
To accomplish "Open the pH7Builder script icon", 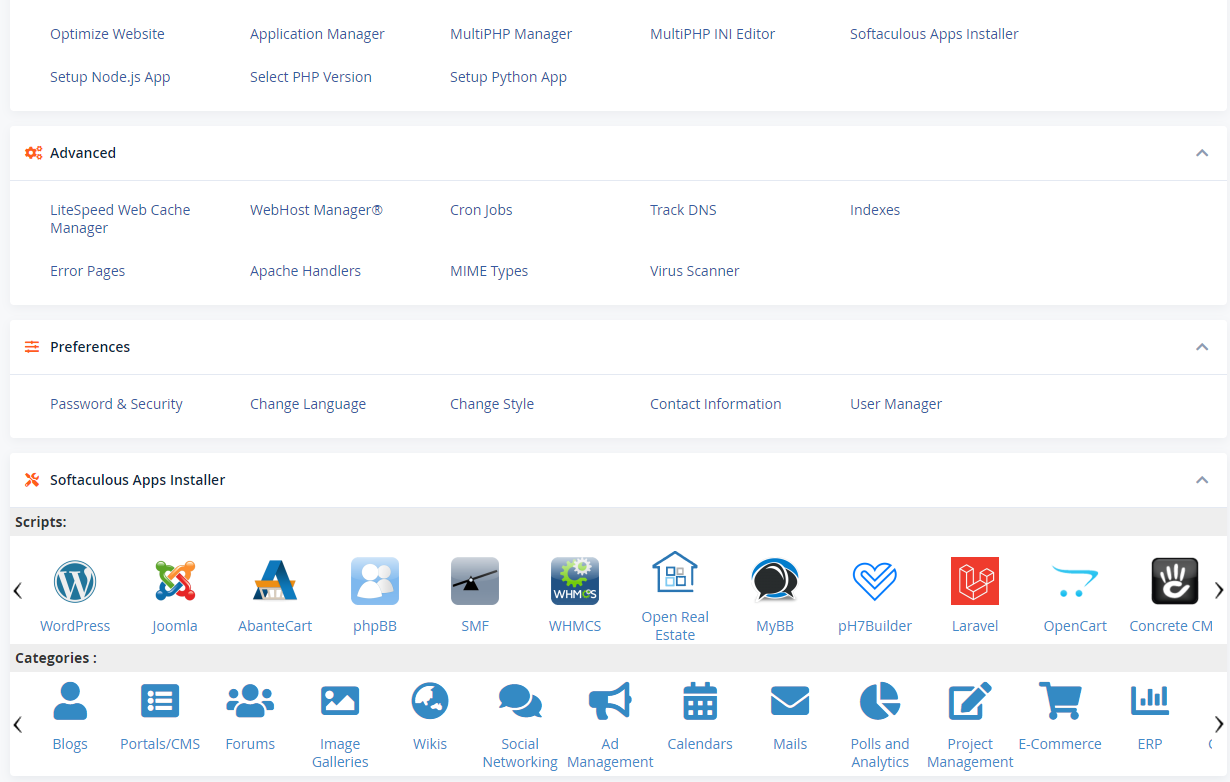I will click(x=875, y=581).
